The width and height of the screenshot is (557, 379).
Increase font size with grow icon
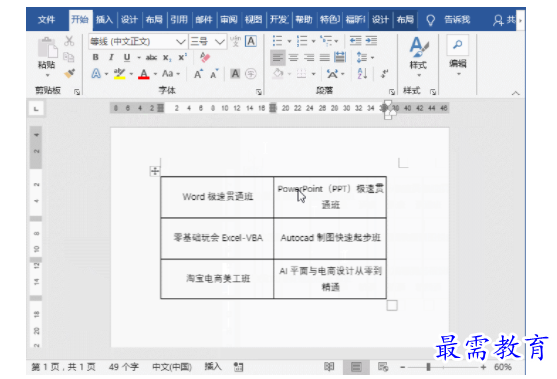[198, 74]
